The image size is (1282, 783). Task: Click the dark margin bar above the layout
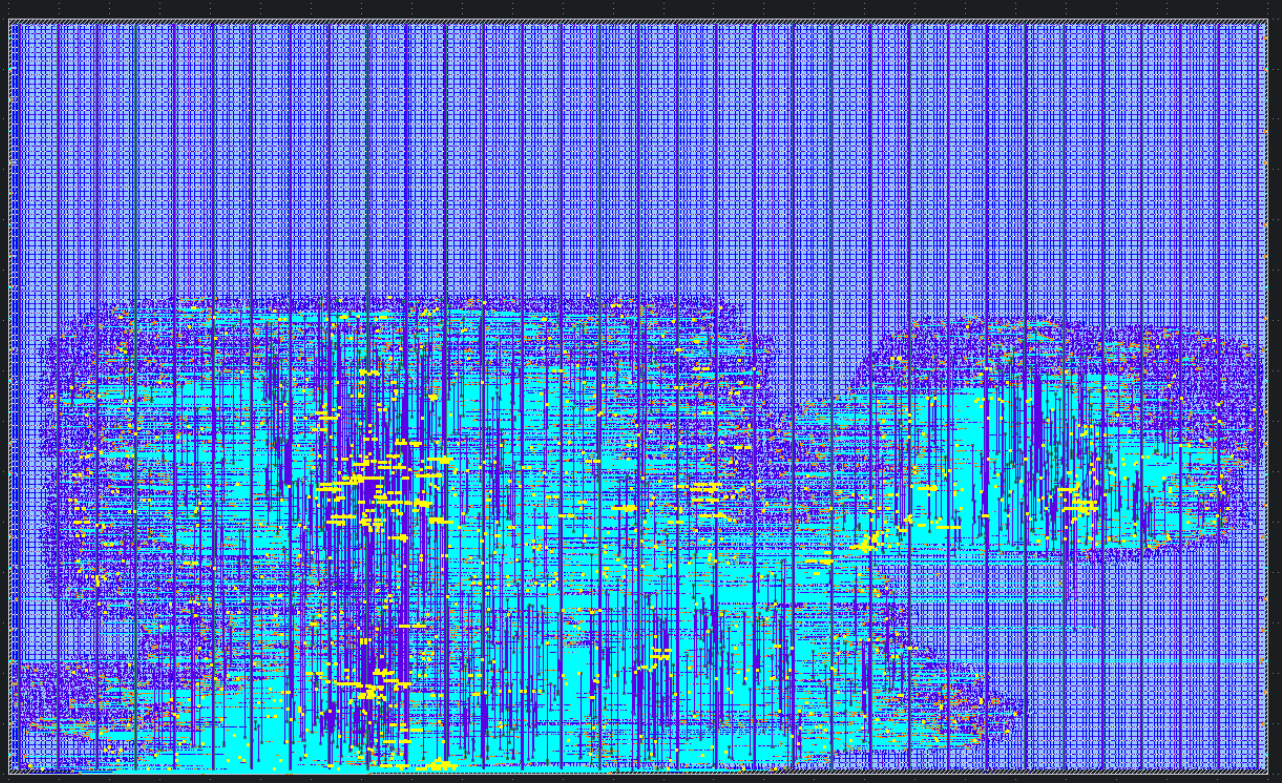point(640,9)
